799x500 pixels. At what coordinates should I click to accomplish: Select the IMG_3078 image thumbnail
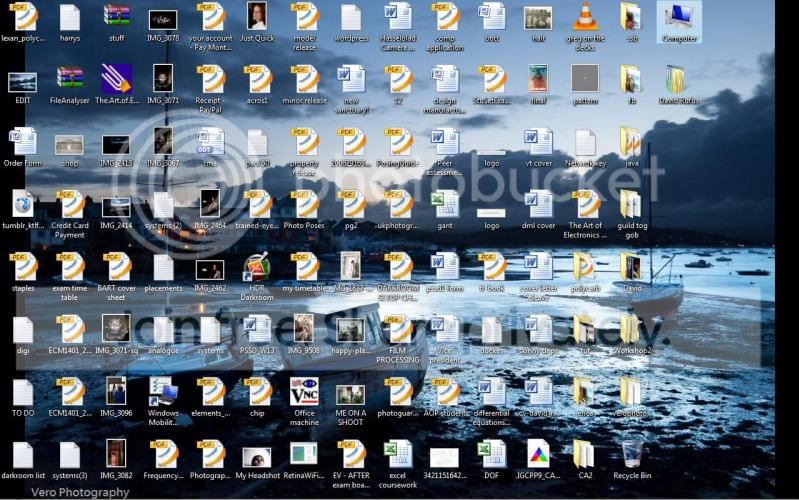click(x=163, y=20)
